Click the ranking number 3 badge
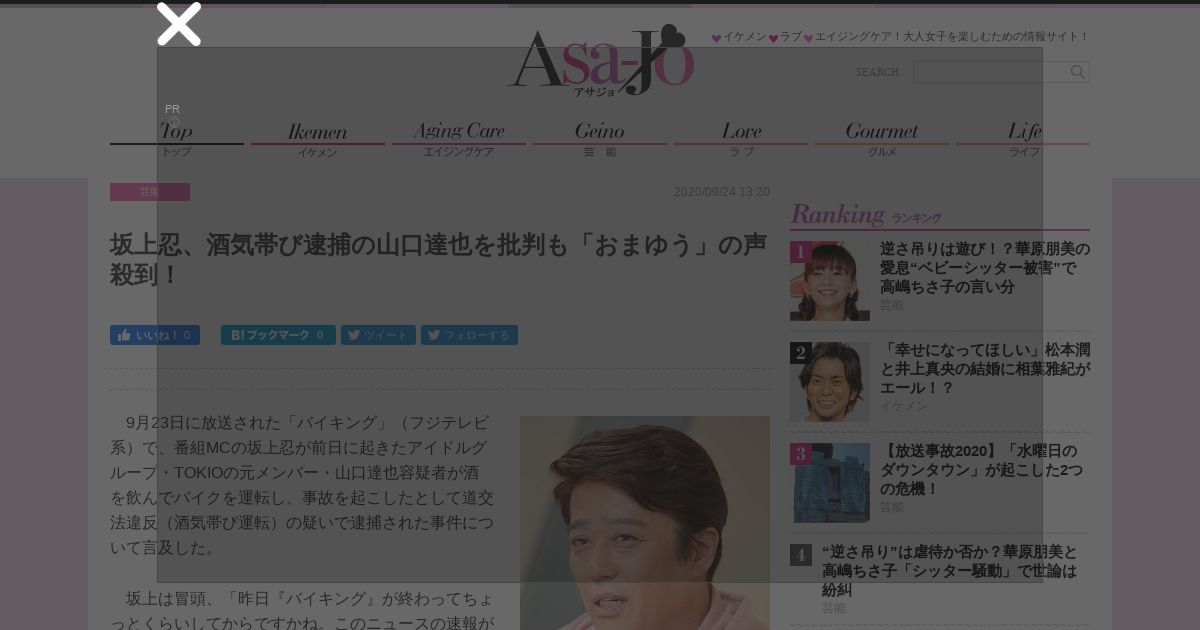This screenshot has height=630, width=1200. [x=800, y=454]
